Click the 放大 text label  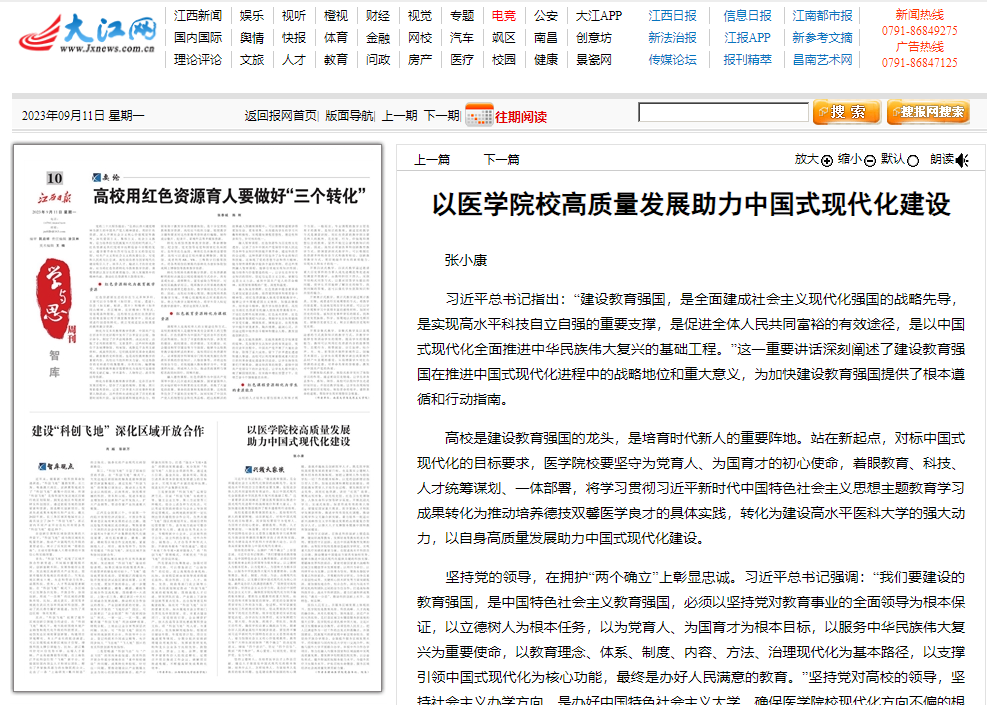(x=806, y=159)
